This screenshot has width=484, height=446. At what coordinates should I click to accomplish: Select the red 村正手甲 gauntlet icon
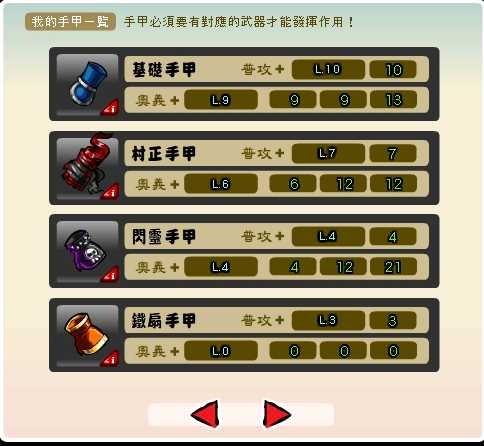(x=87, y=168)
